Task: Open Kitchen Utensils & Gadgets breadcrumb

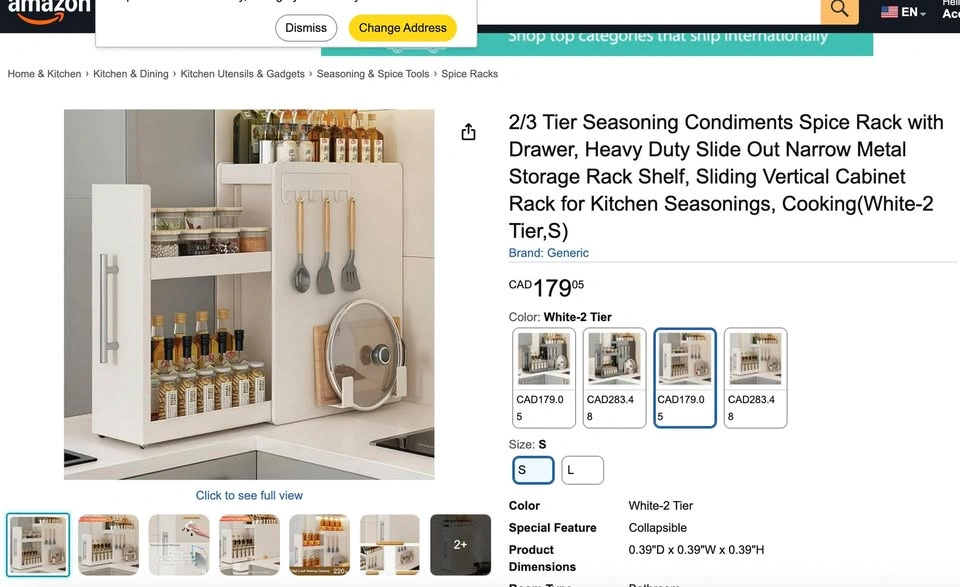Action: coord(242,74)
